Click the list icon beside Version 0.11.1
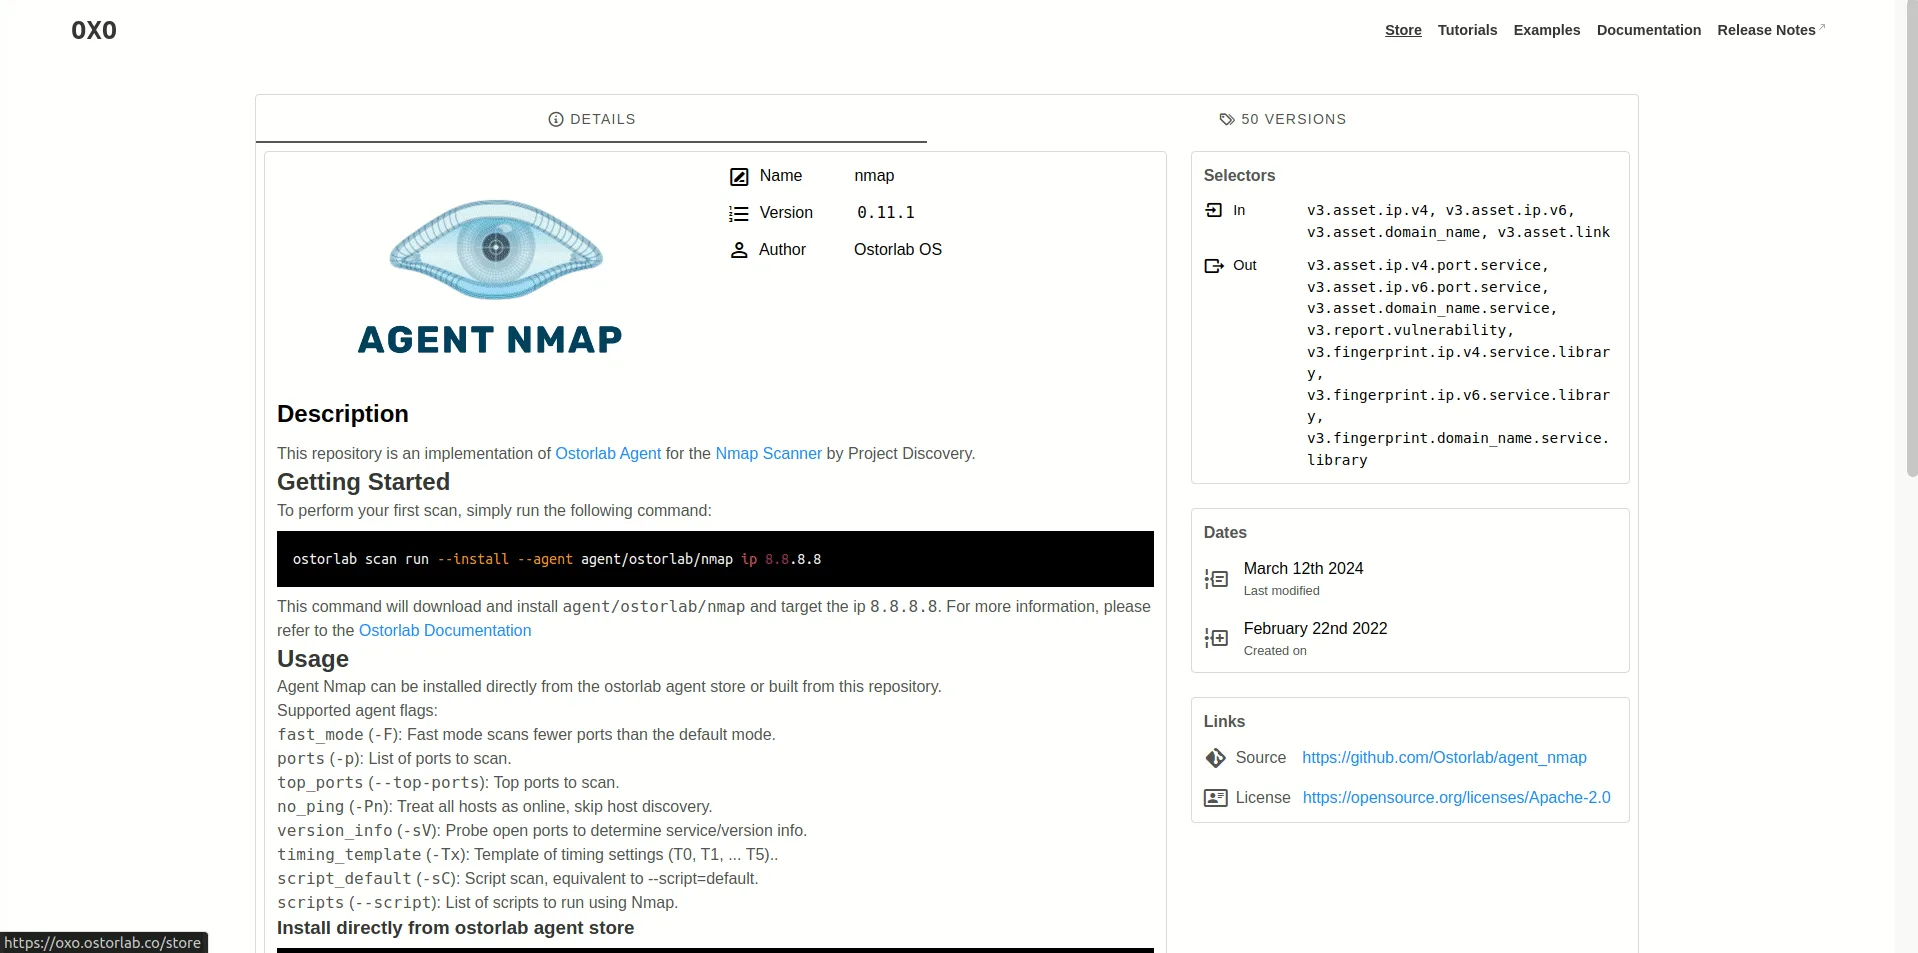The height and width of the screenshot is (953, 1918). coord(739,213)
